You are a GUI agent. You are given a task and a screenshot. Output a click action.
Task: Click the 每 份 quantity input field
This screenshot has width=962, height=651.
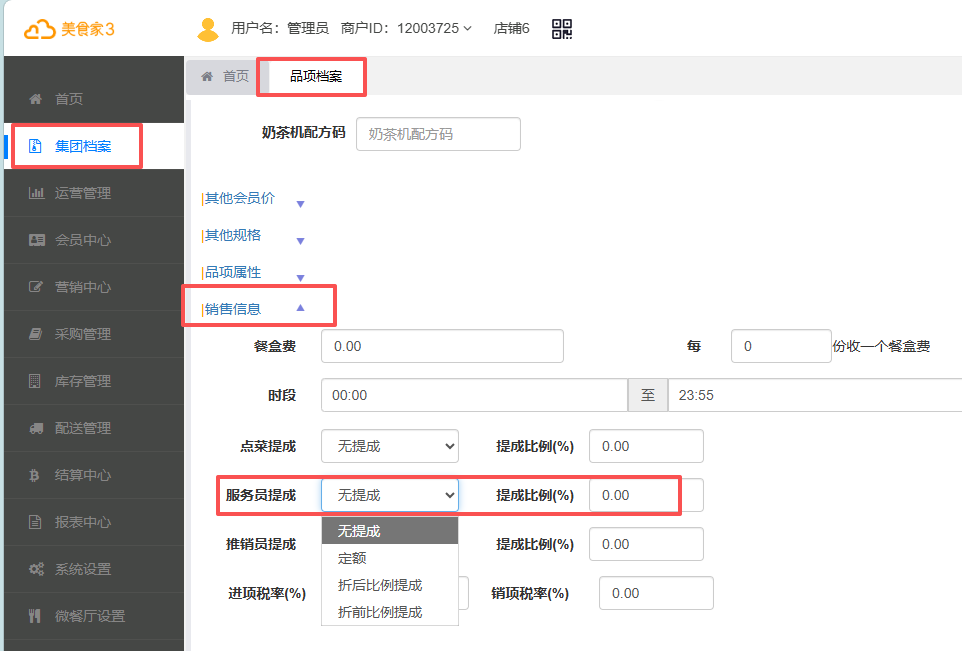tap(781, 346)
